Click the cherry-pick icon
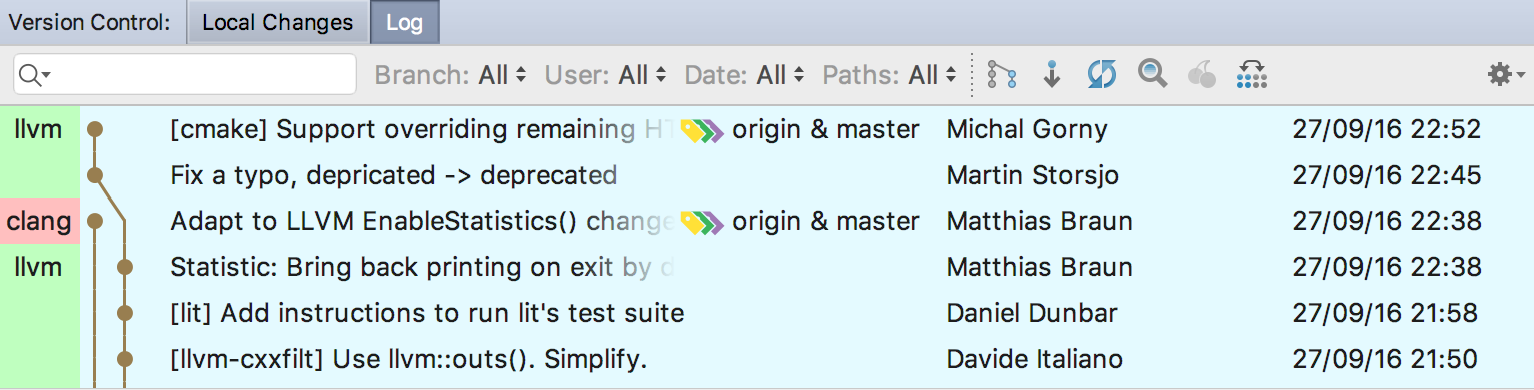This screenshot has width=1534, height=390. [x=1203, y=74]
